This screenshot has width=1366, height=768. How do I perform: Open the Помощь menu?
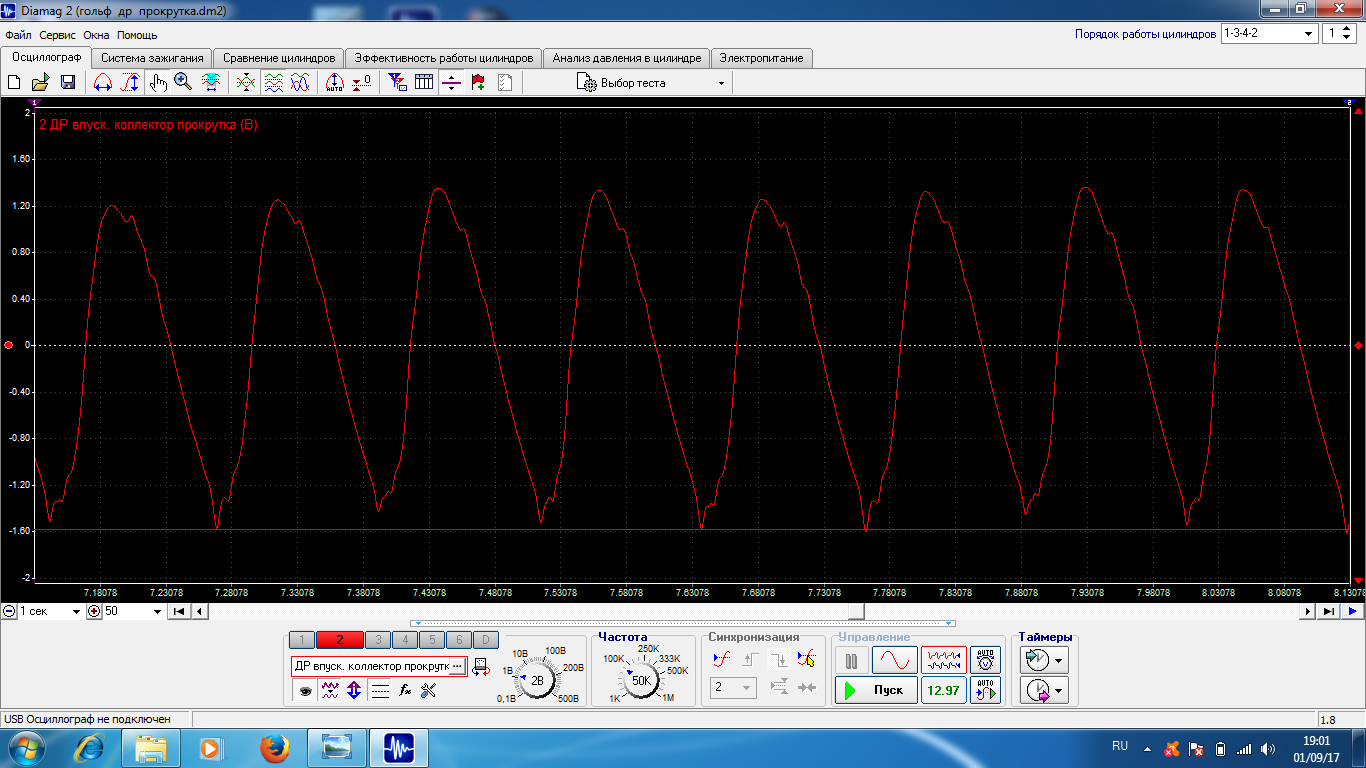[x=137, y=35]
